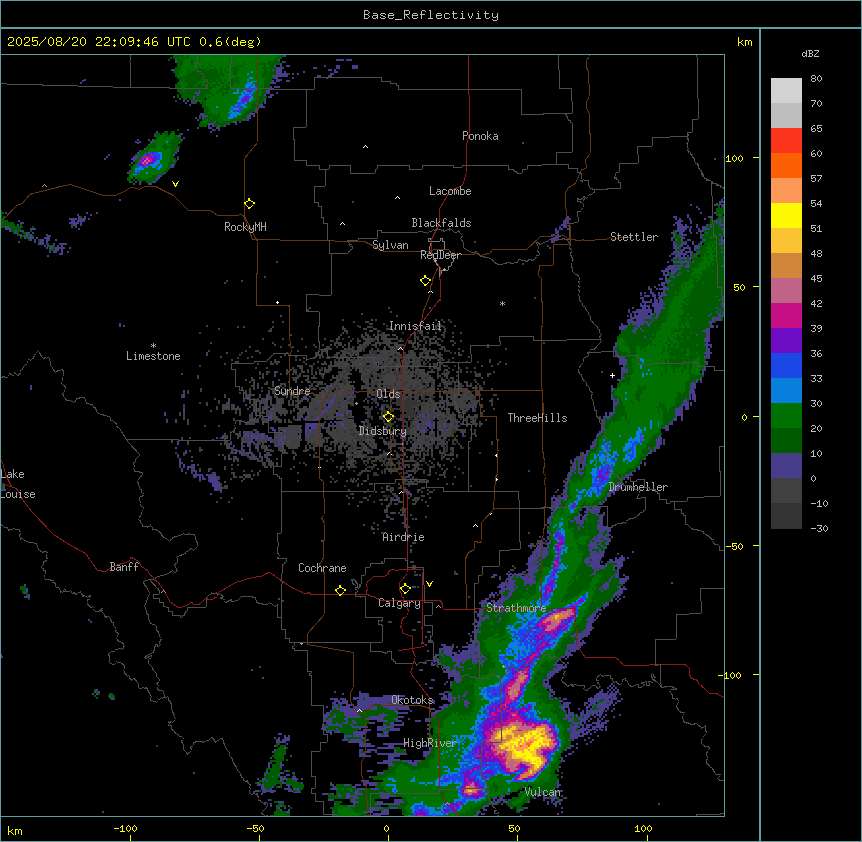862x842 pixels.
Task: Select the orange 57-60 dBZ legend swatch
Action: (786, 165)
